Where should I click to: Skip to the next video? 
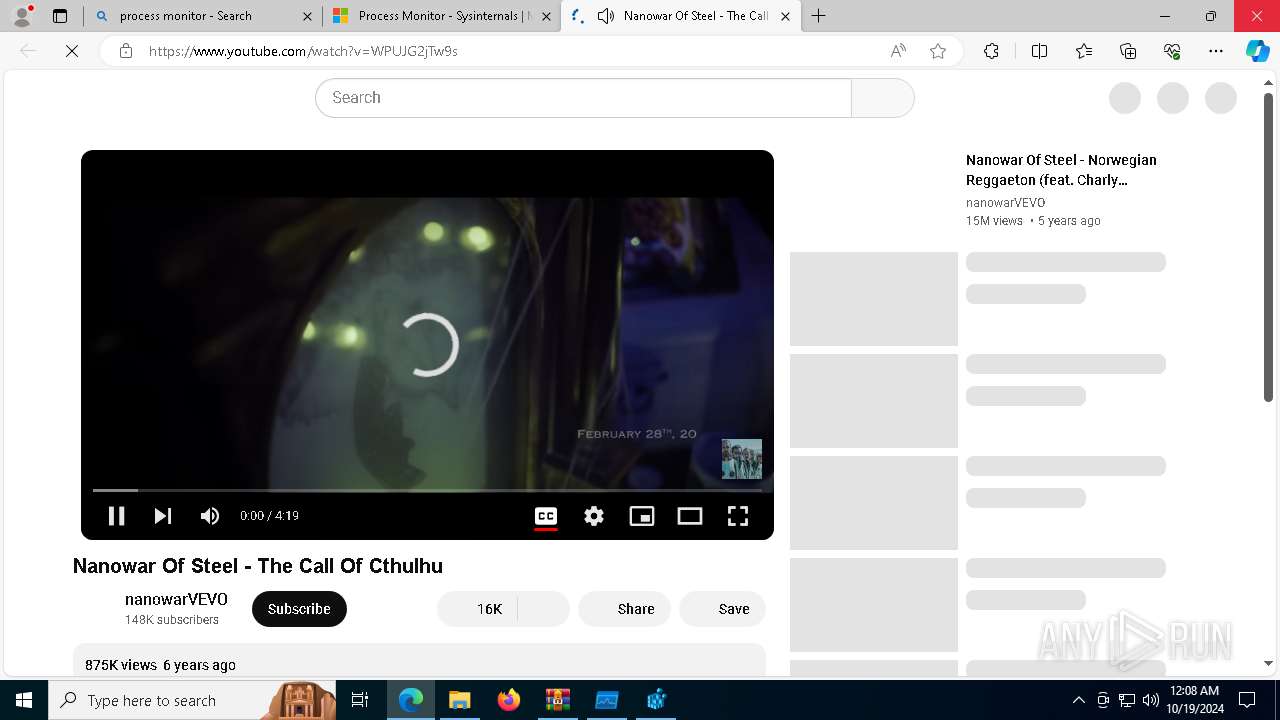(x=163, y=516)
